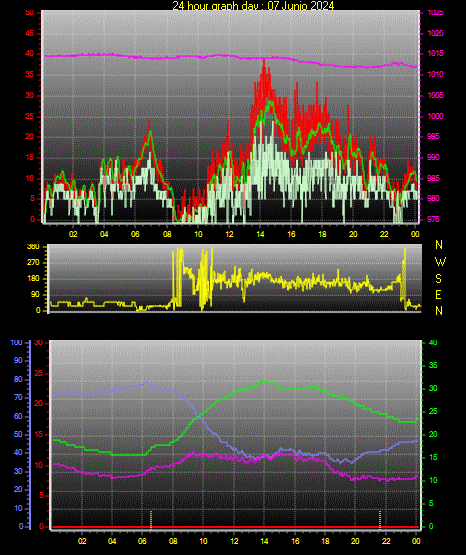Click the yellow N label atop compass scale
Screen dimensions: 466x555
439,245
